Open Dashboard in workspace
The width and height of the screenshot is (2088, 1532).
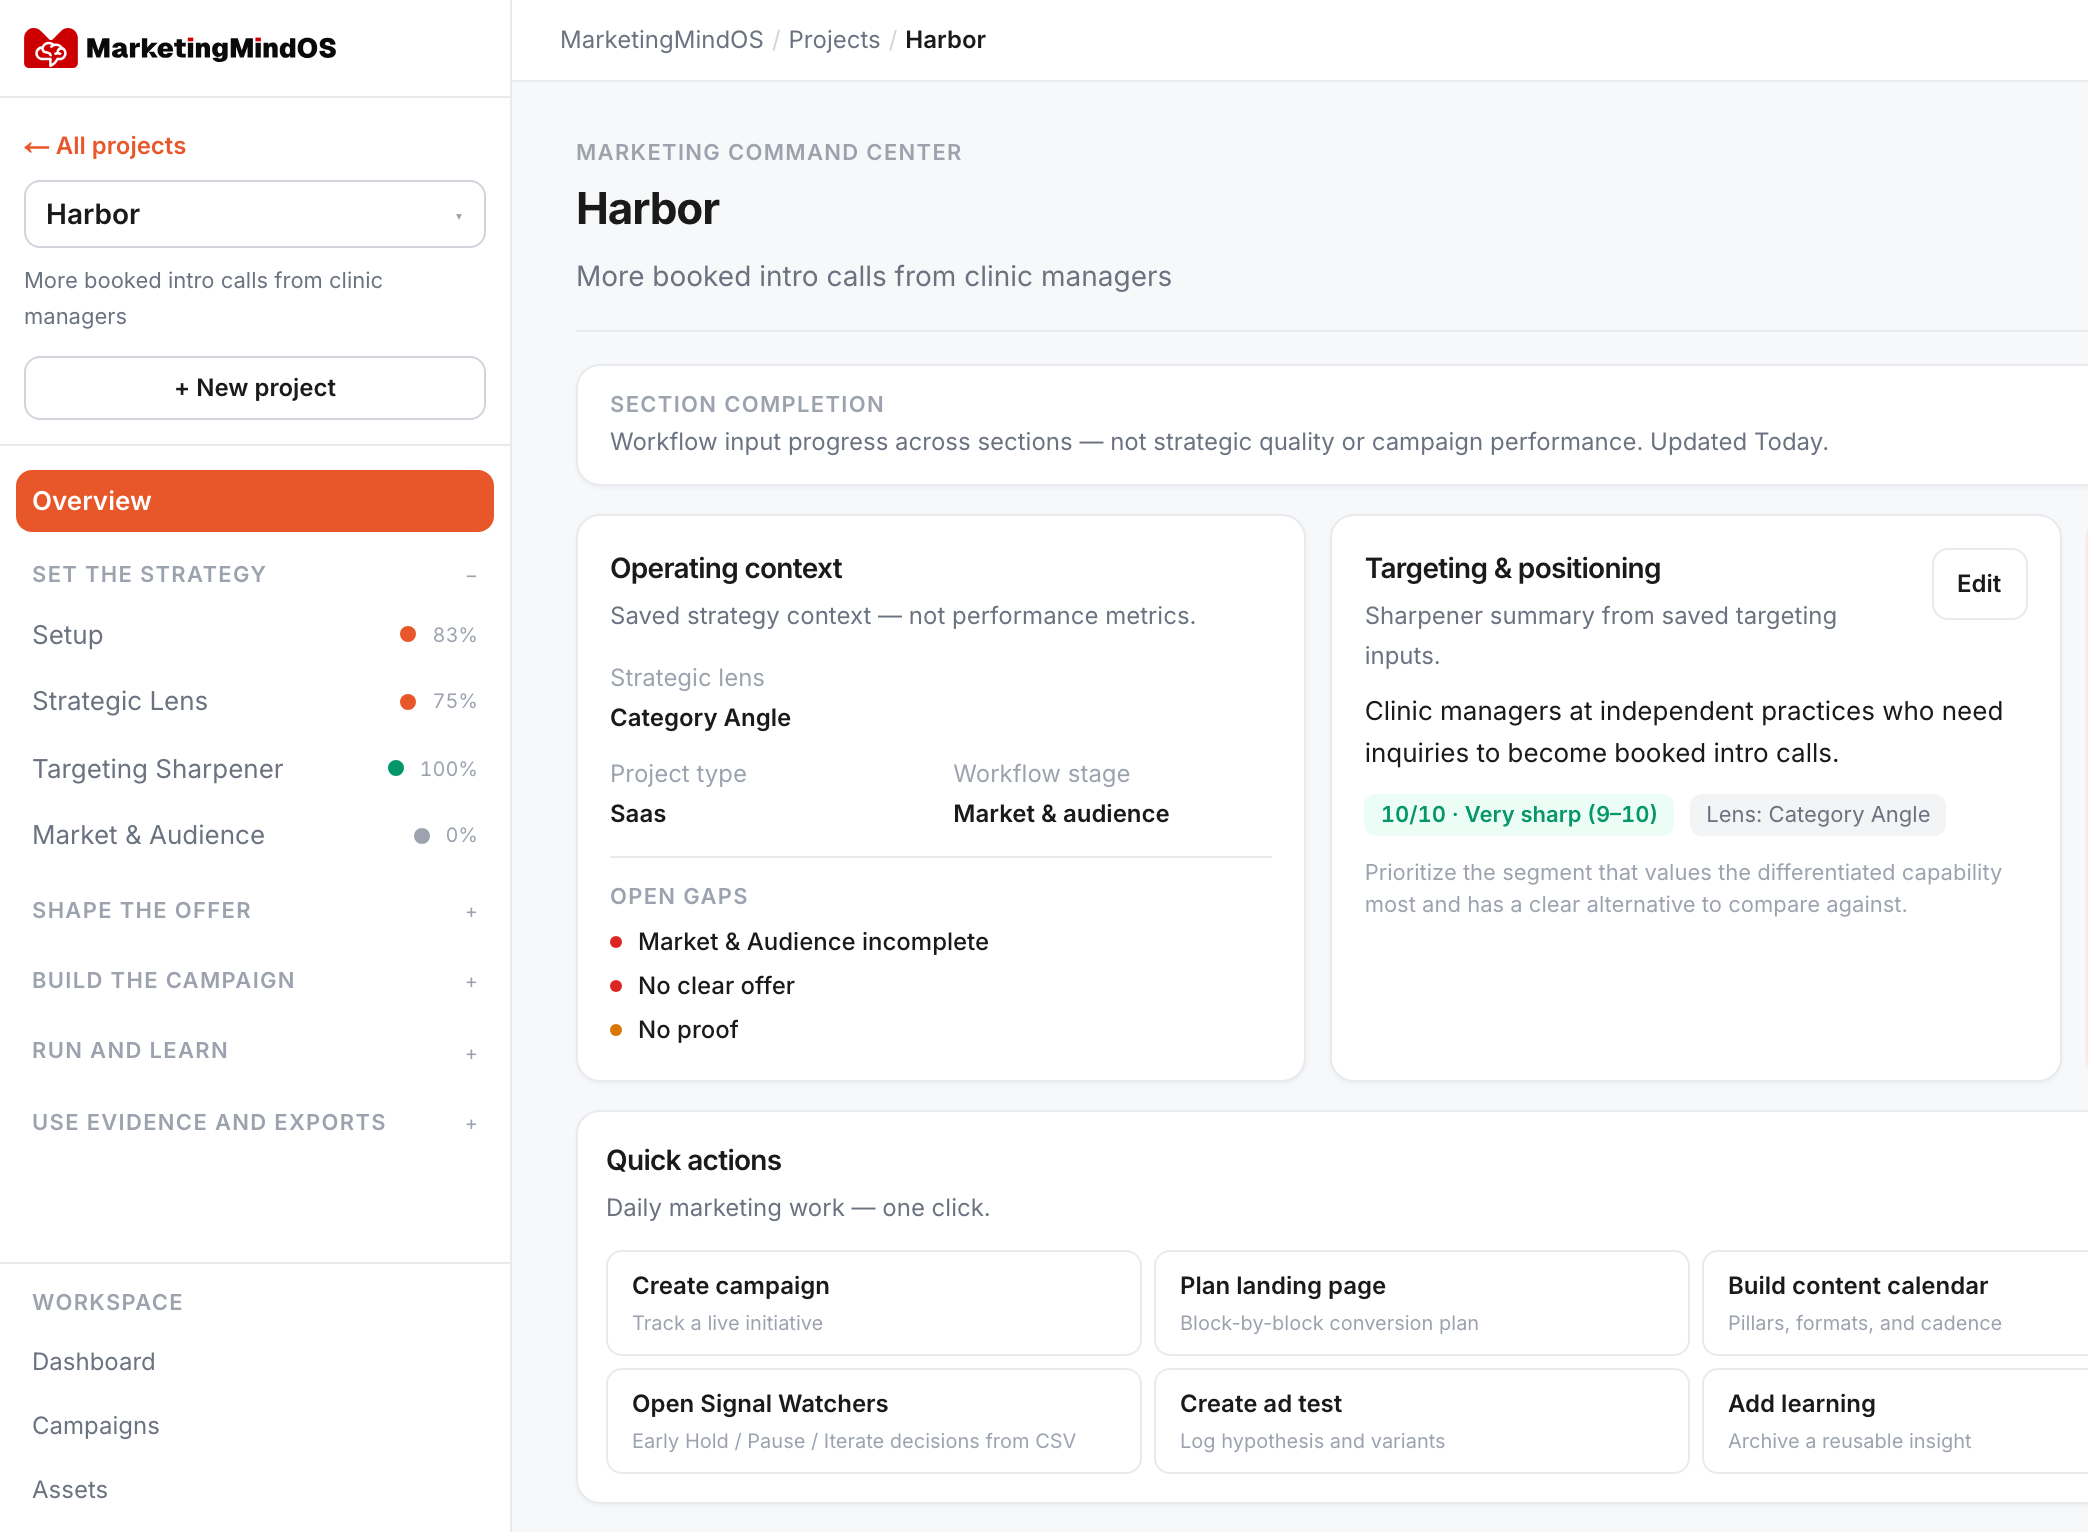(94, 1362)
